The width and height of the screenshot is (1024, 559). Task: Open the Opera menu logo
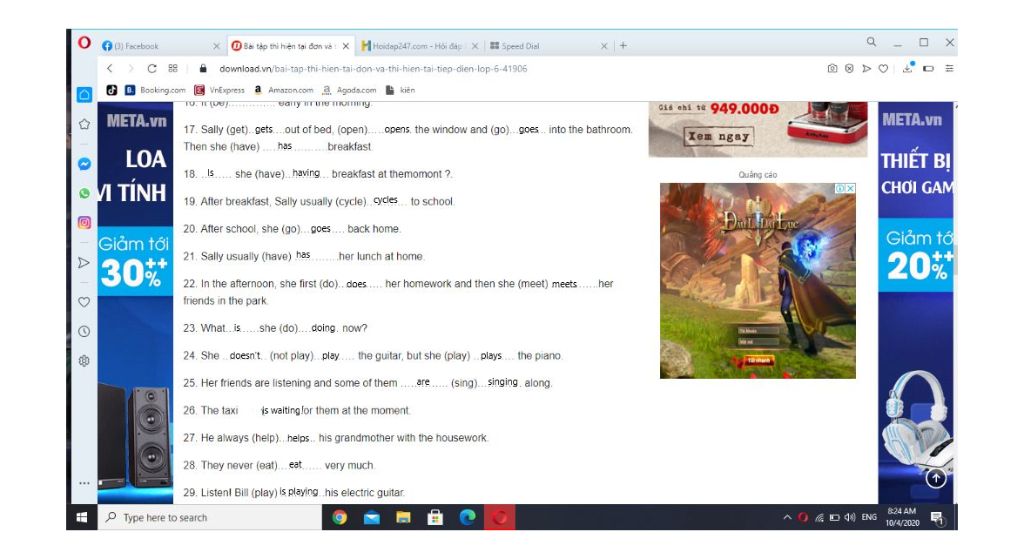(84, 42)
